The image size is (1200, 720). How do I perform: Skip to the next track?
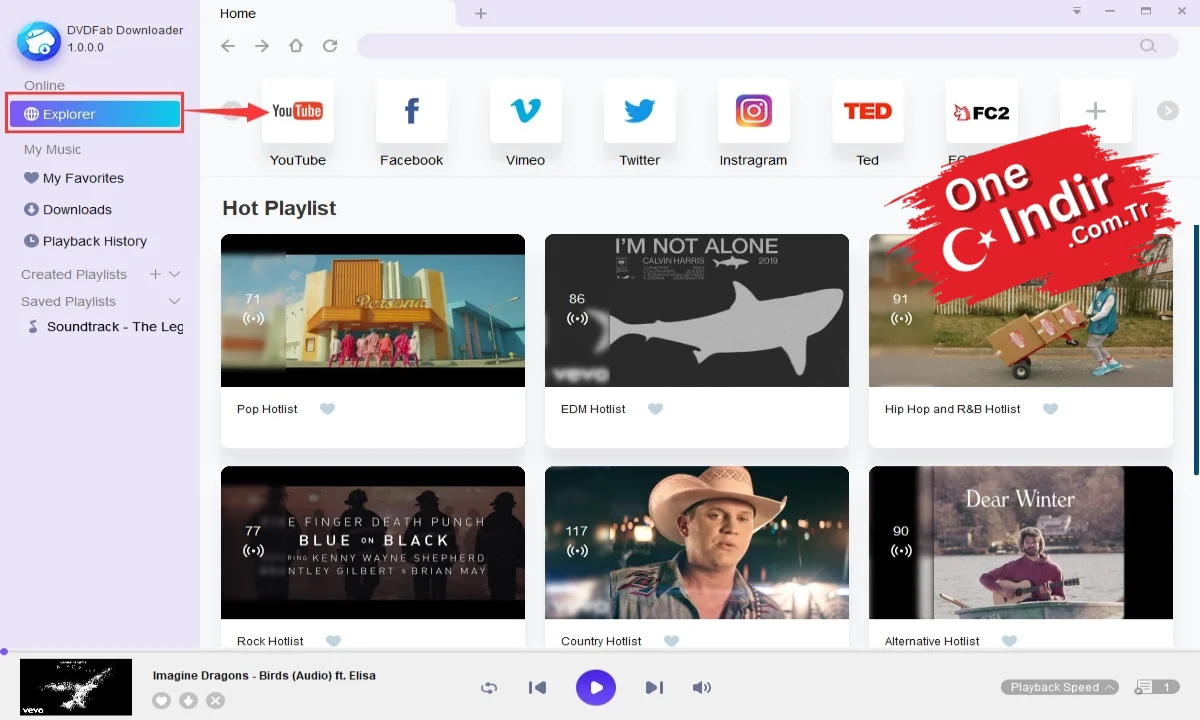(654, 688)
